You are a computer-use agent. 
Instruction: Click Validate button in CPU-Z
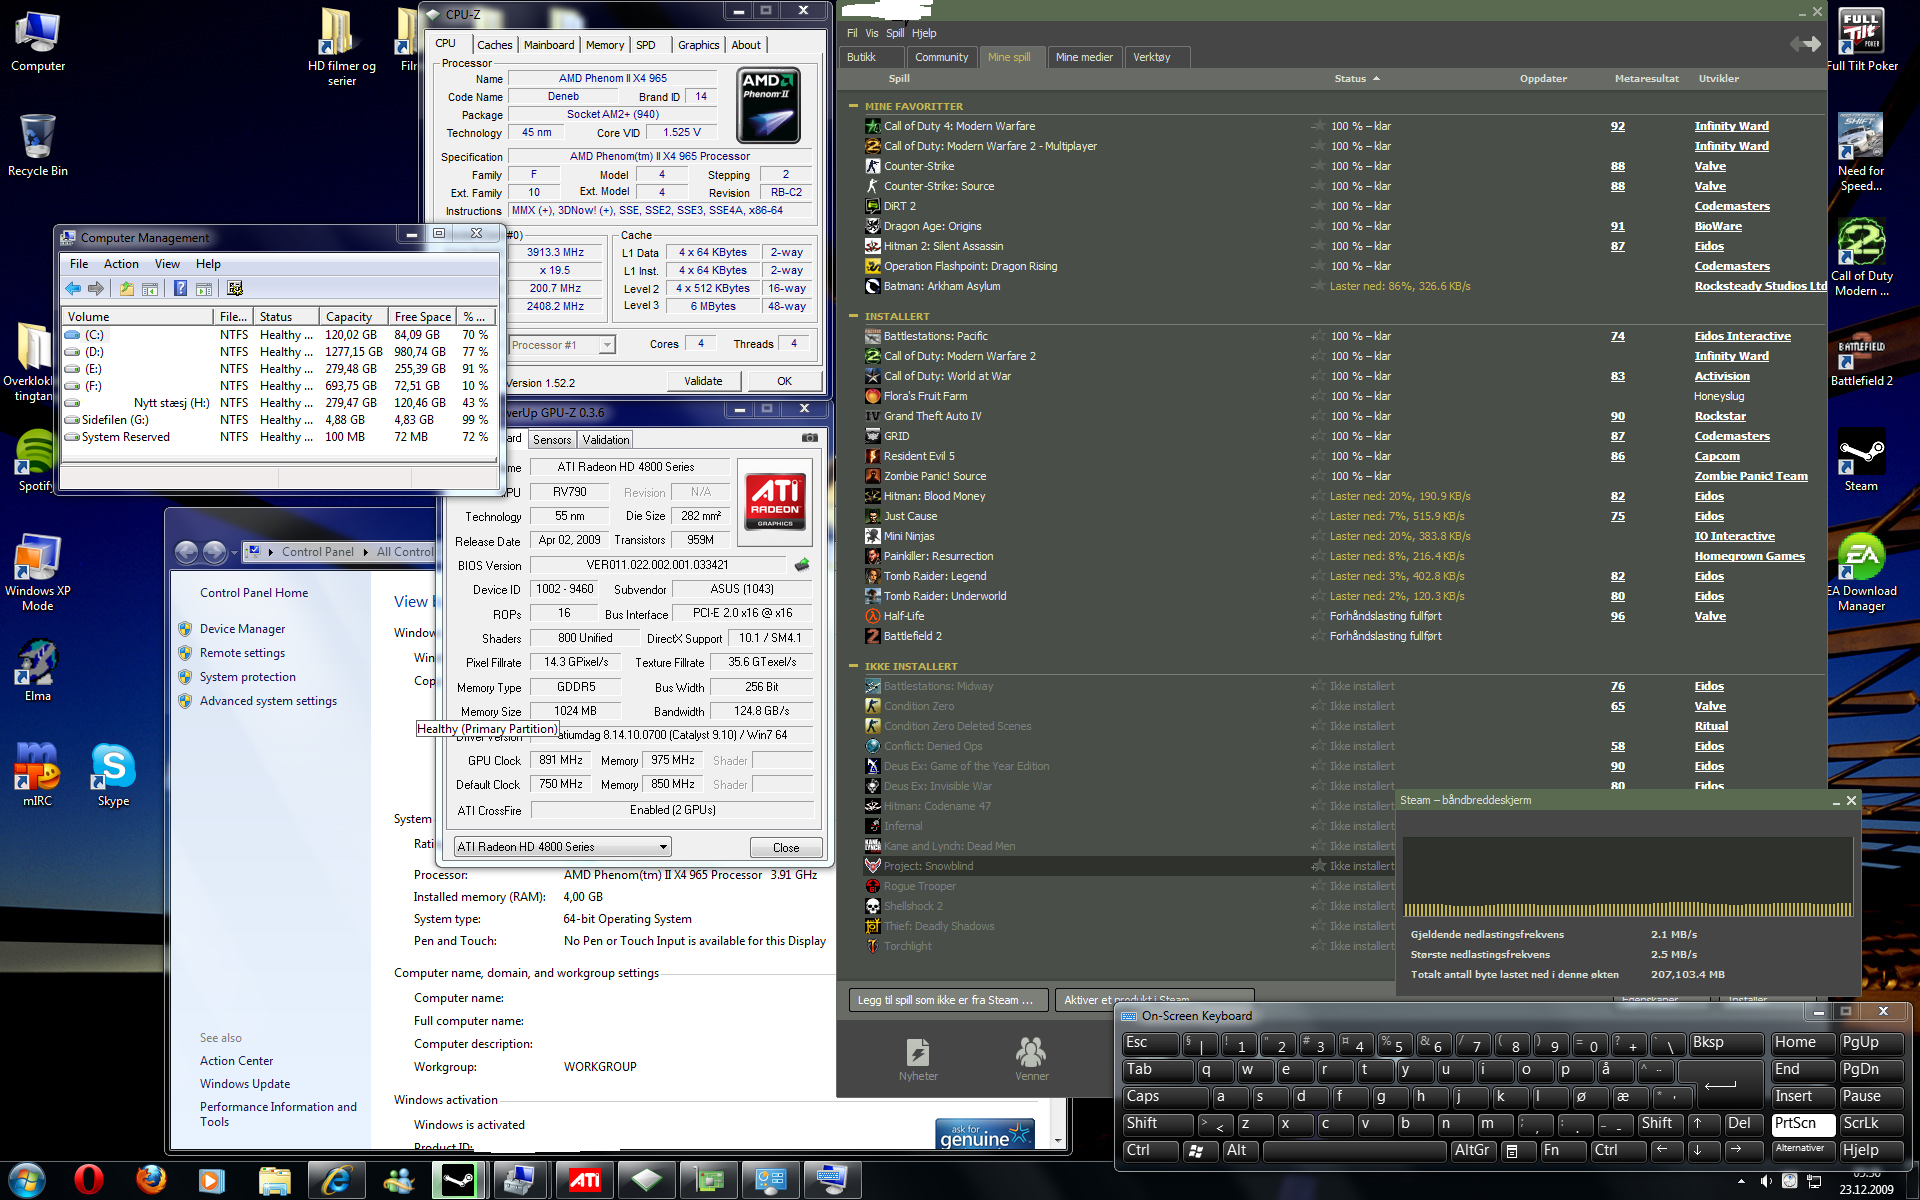pos(703,381)
